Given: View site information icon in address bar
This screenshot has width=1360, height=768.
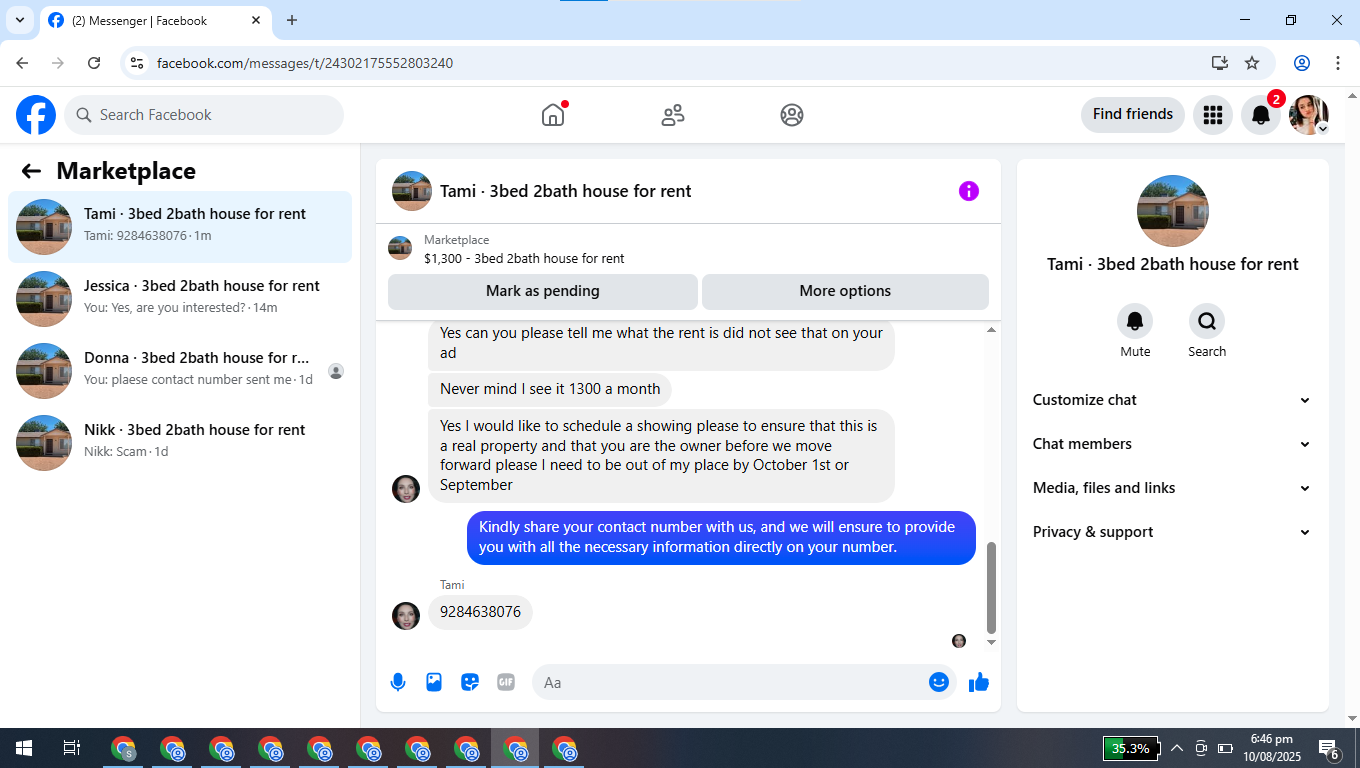Looking at the screenshot, I should pyautogui.click(x=138, y=63).
